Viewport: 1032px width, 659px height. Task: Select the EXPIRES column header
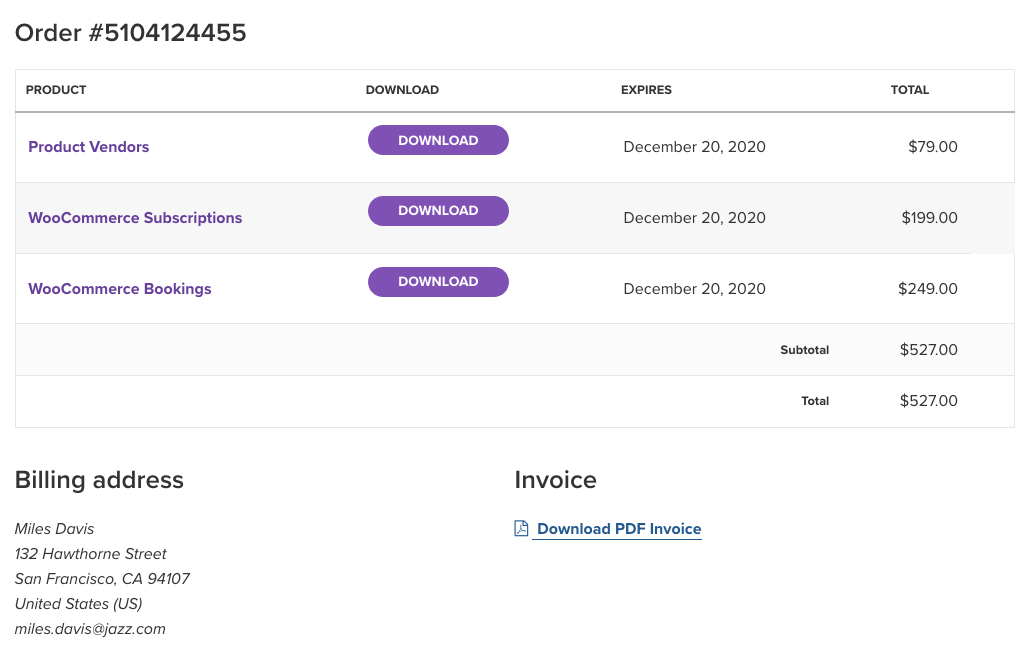tap(646, 90)
